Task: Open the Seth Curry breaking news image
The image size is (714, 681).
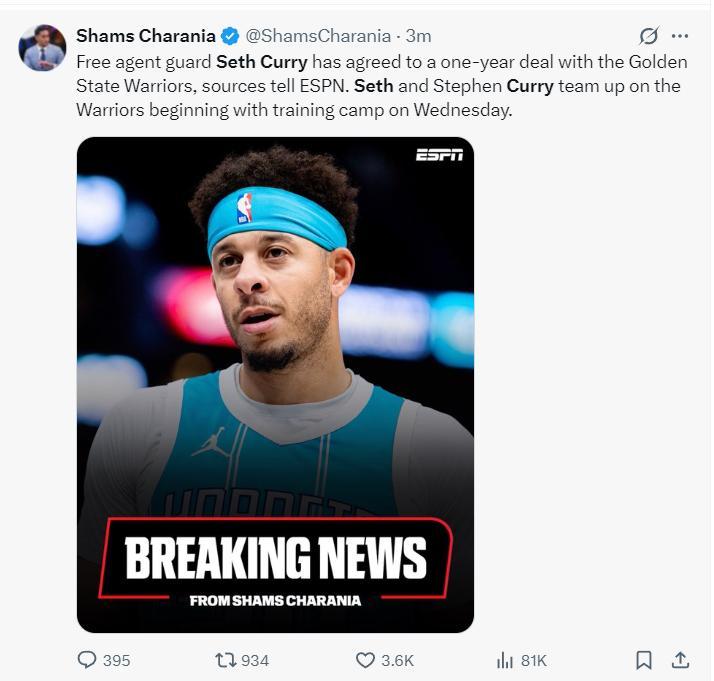Action: click(275, 385)
